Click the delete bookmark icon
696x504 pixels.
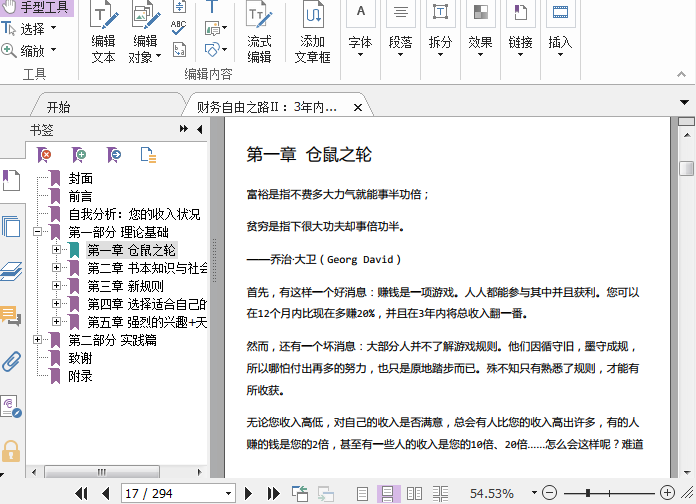(x=44, y=154)
